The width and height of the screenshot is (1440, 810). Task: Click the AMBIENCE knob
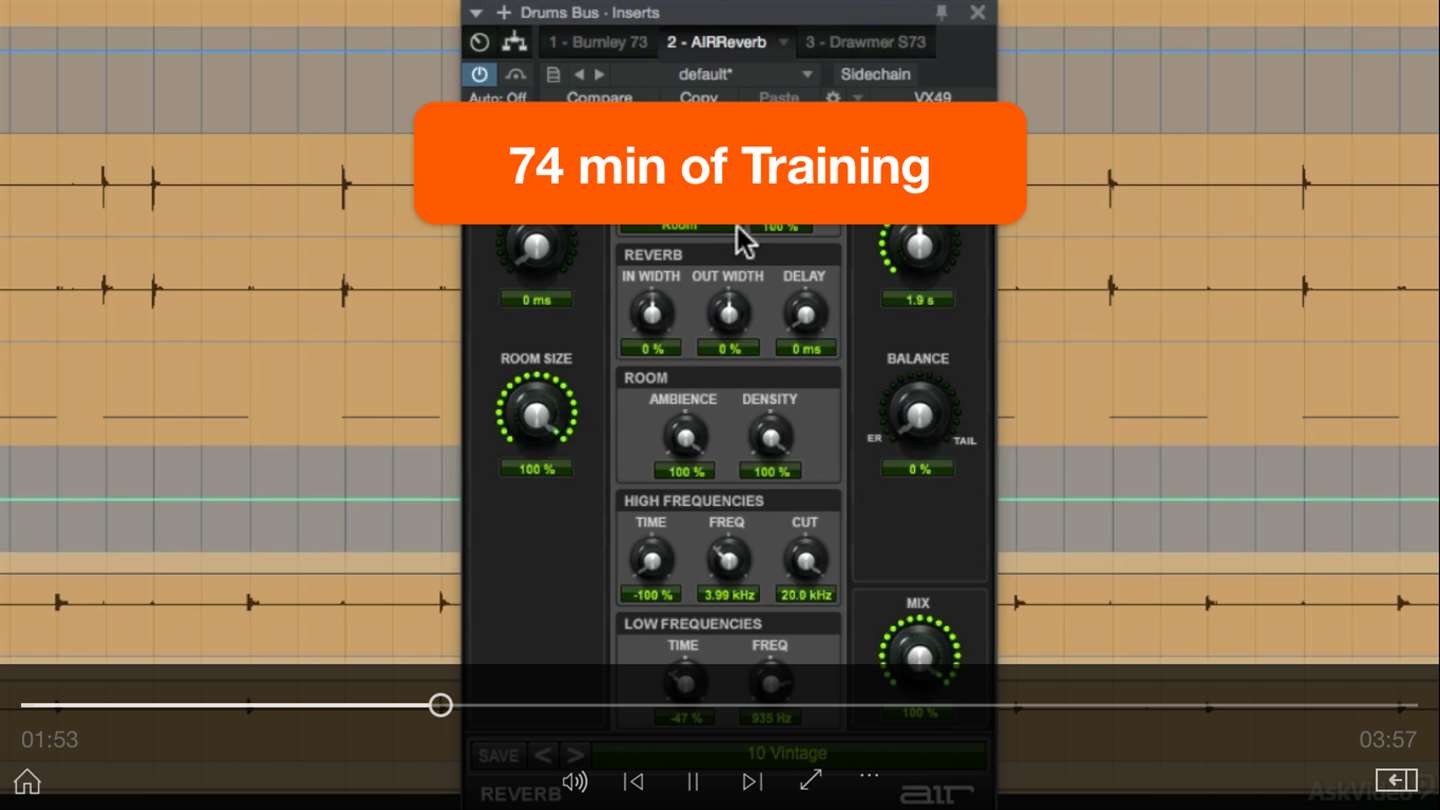pos(684,437)
